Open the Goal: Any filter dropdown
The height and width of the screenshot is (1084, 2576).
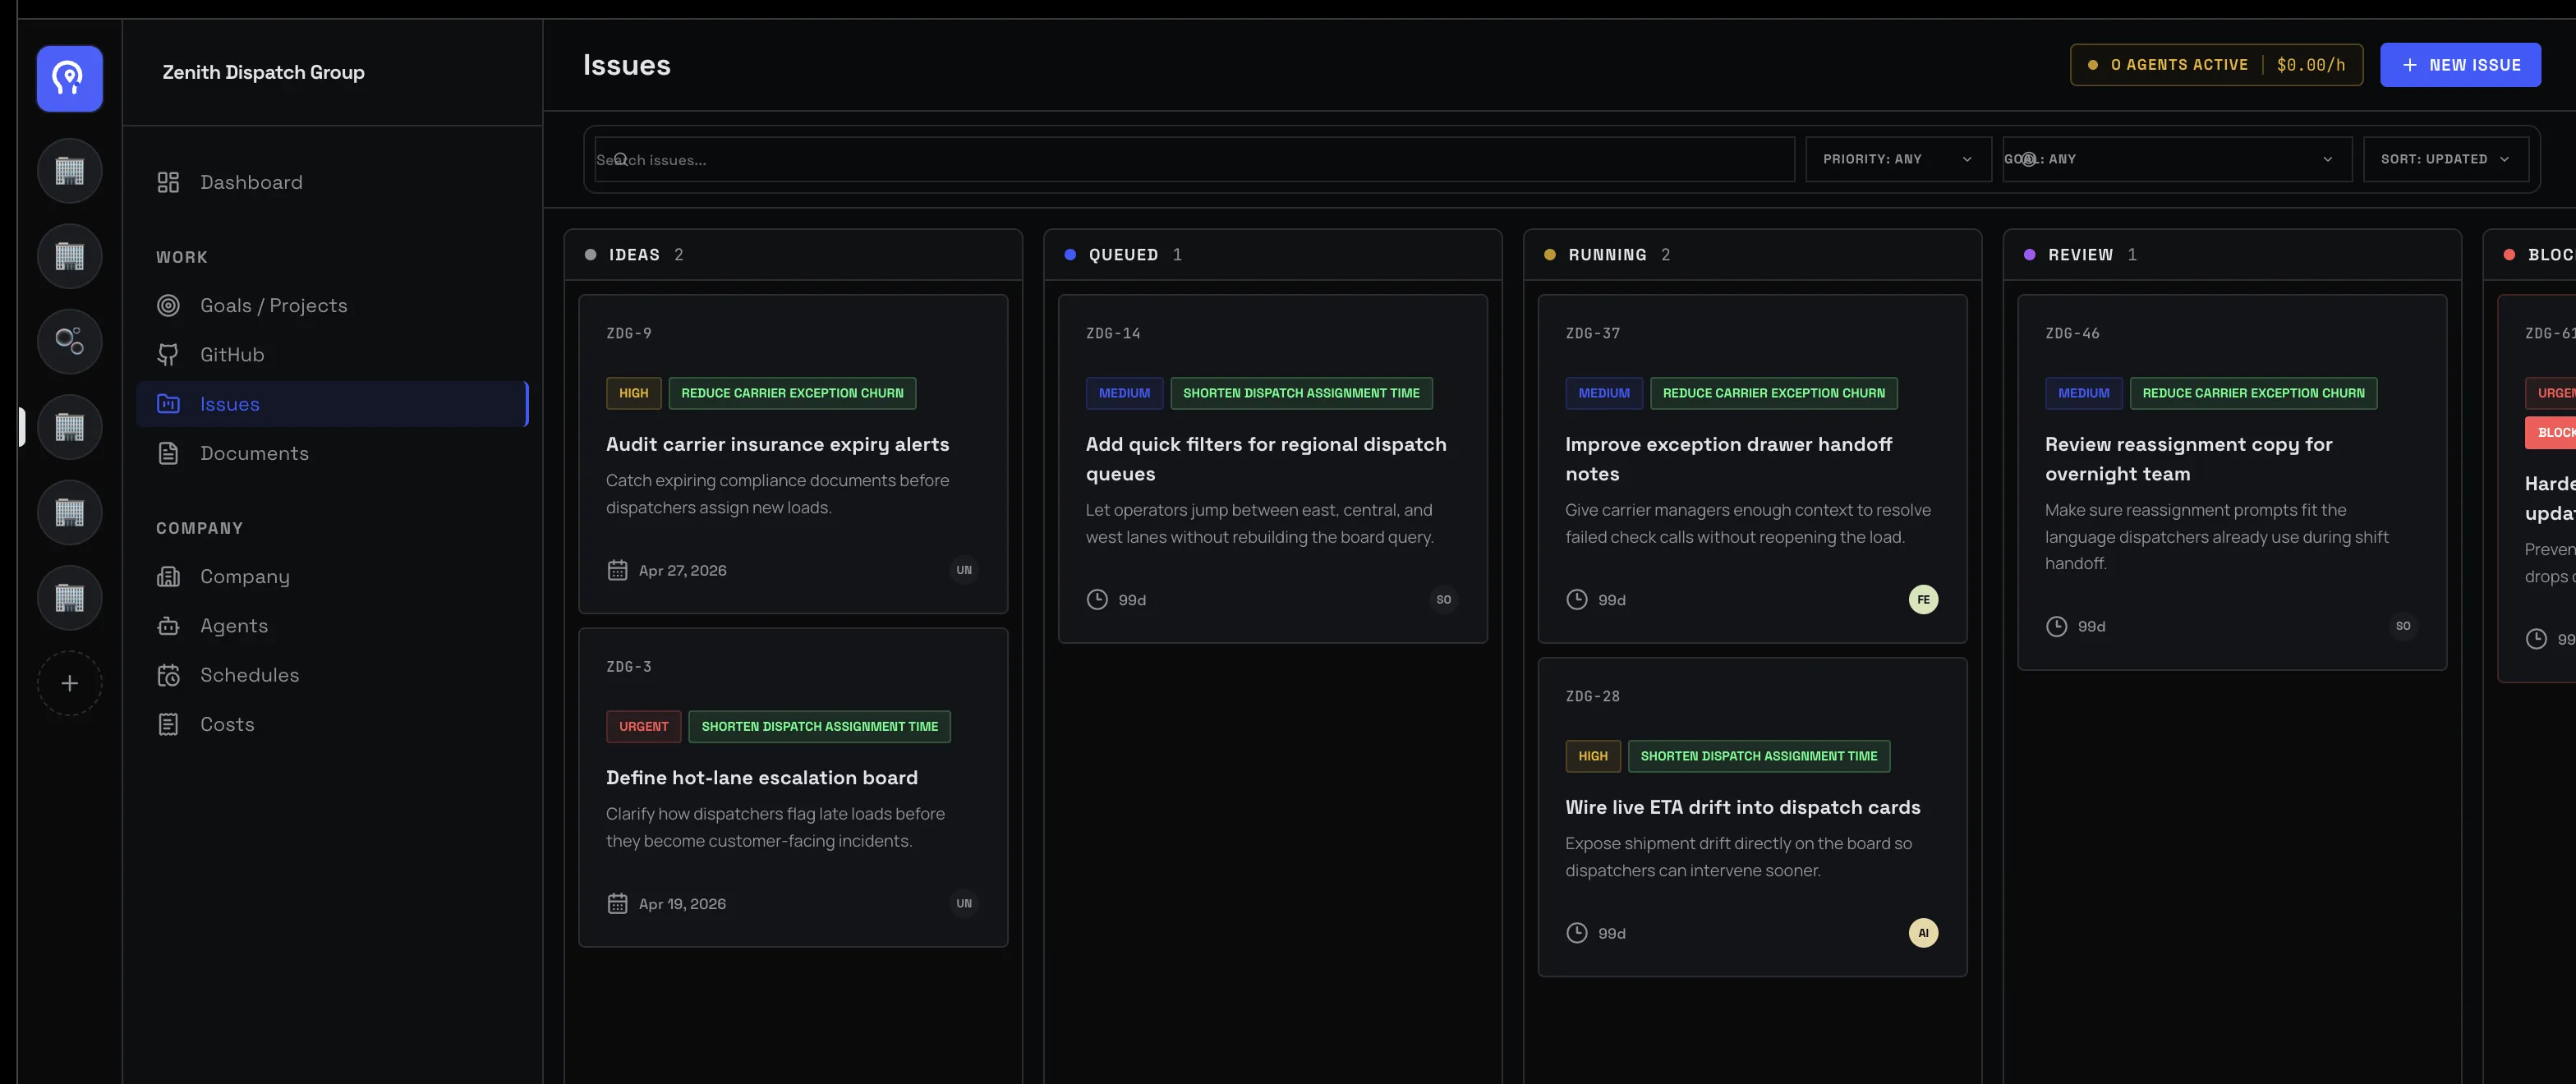coord(2176,159)
